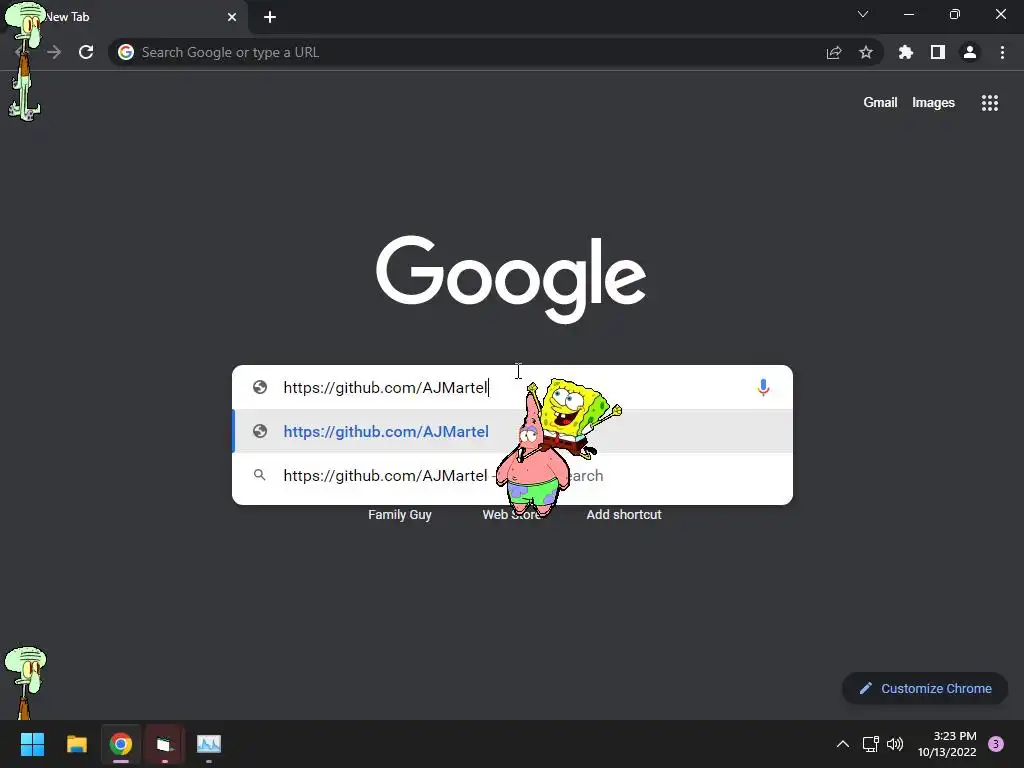Open File Explorer from the taskbar
Image resolution: width=1024 pixels, height=768 pixels.
click(x=77, y=744)
